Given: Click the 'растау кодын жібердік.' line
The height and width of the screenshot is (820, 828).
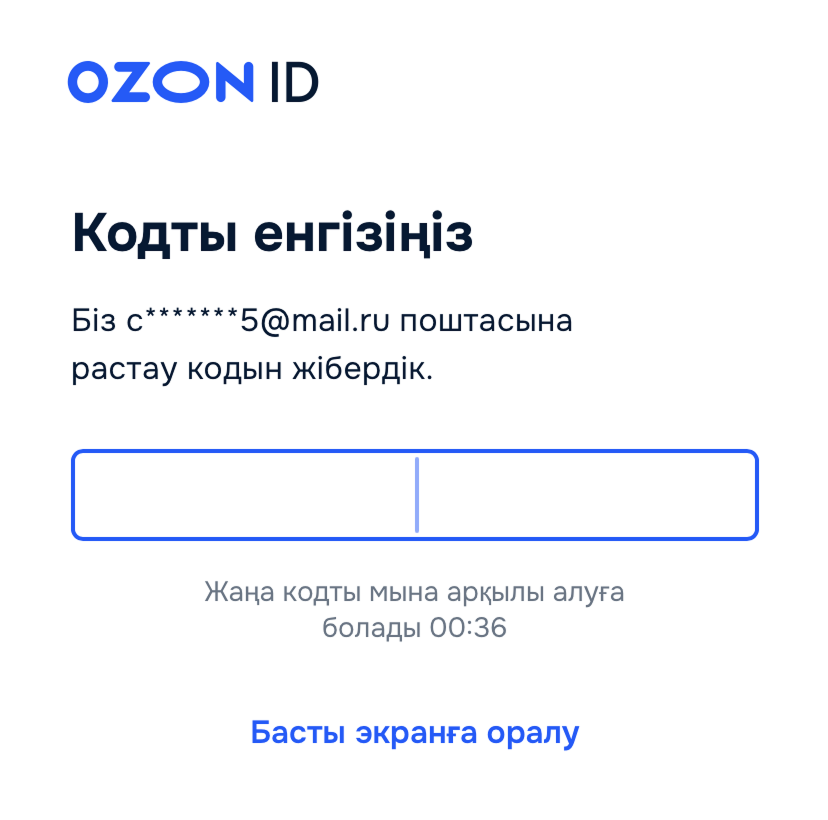Looking at the screenshot, I should 252,369.
